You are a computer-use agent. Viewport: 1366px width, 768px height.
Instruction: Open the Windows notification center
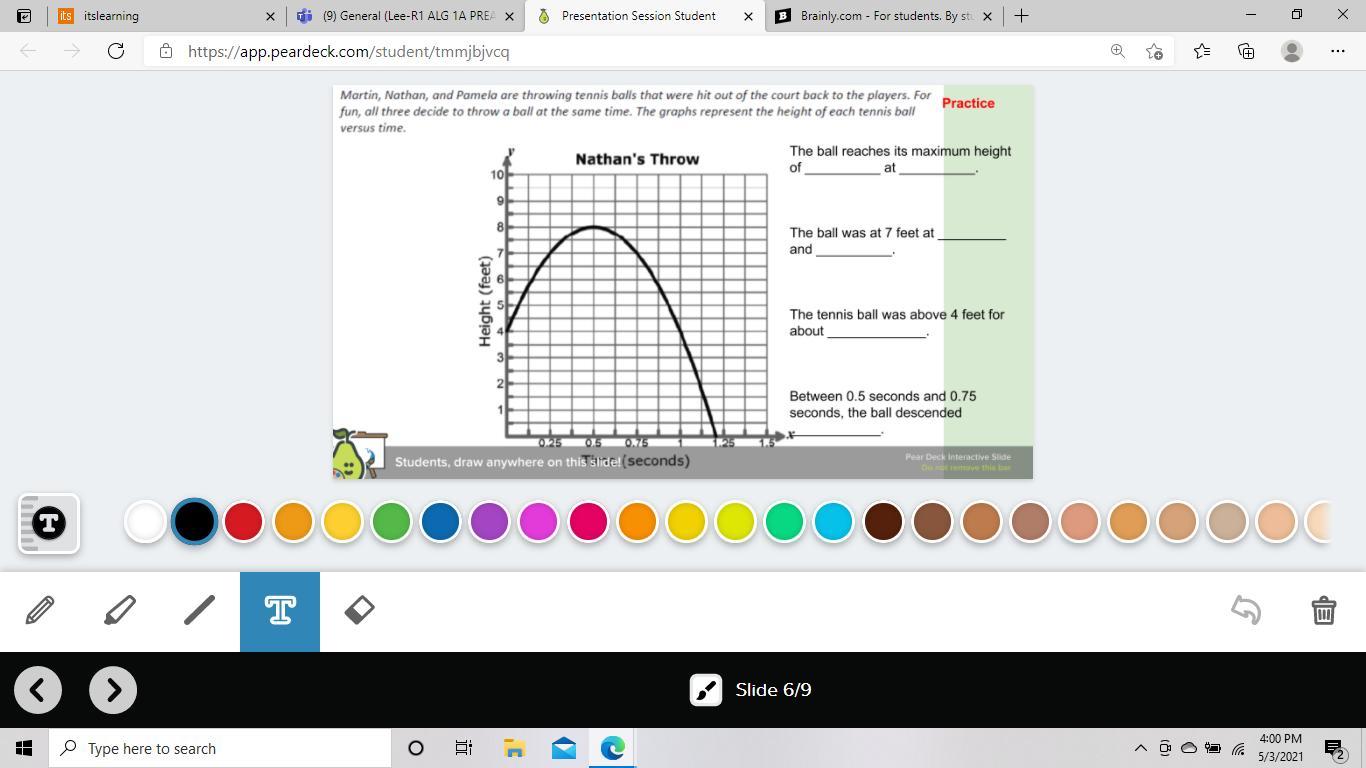[1334, 748]
